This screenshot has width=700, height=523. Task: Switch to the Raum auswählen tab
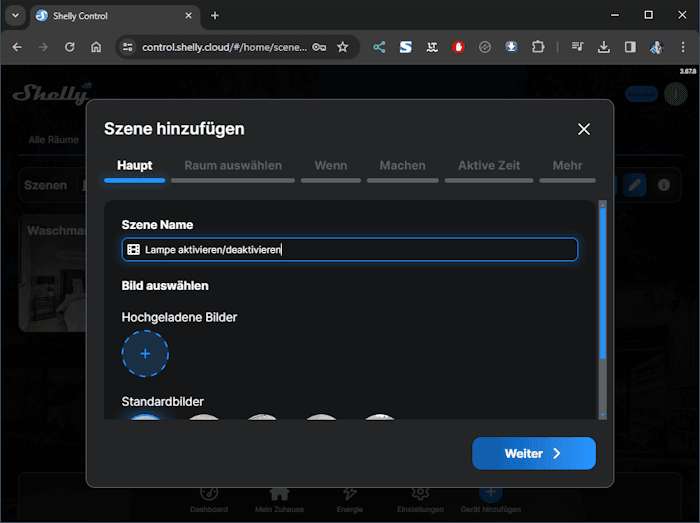click(x=233, y=166)
